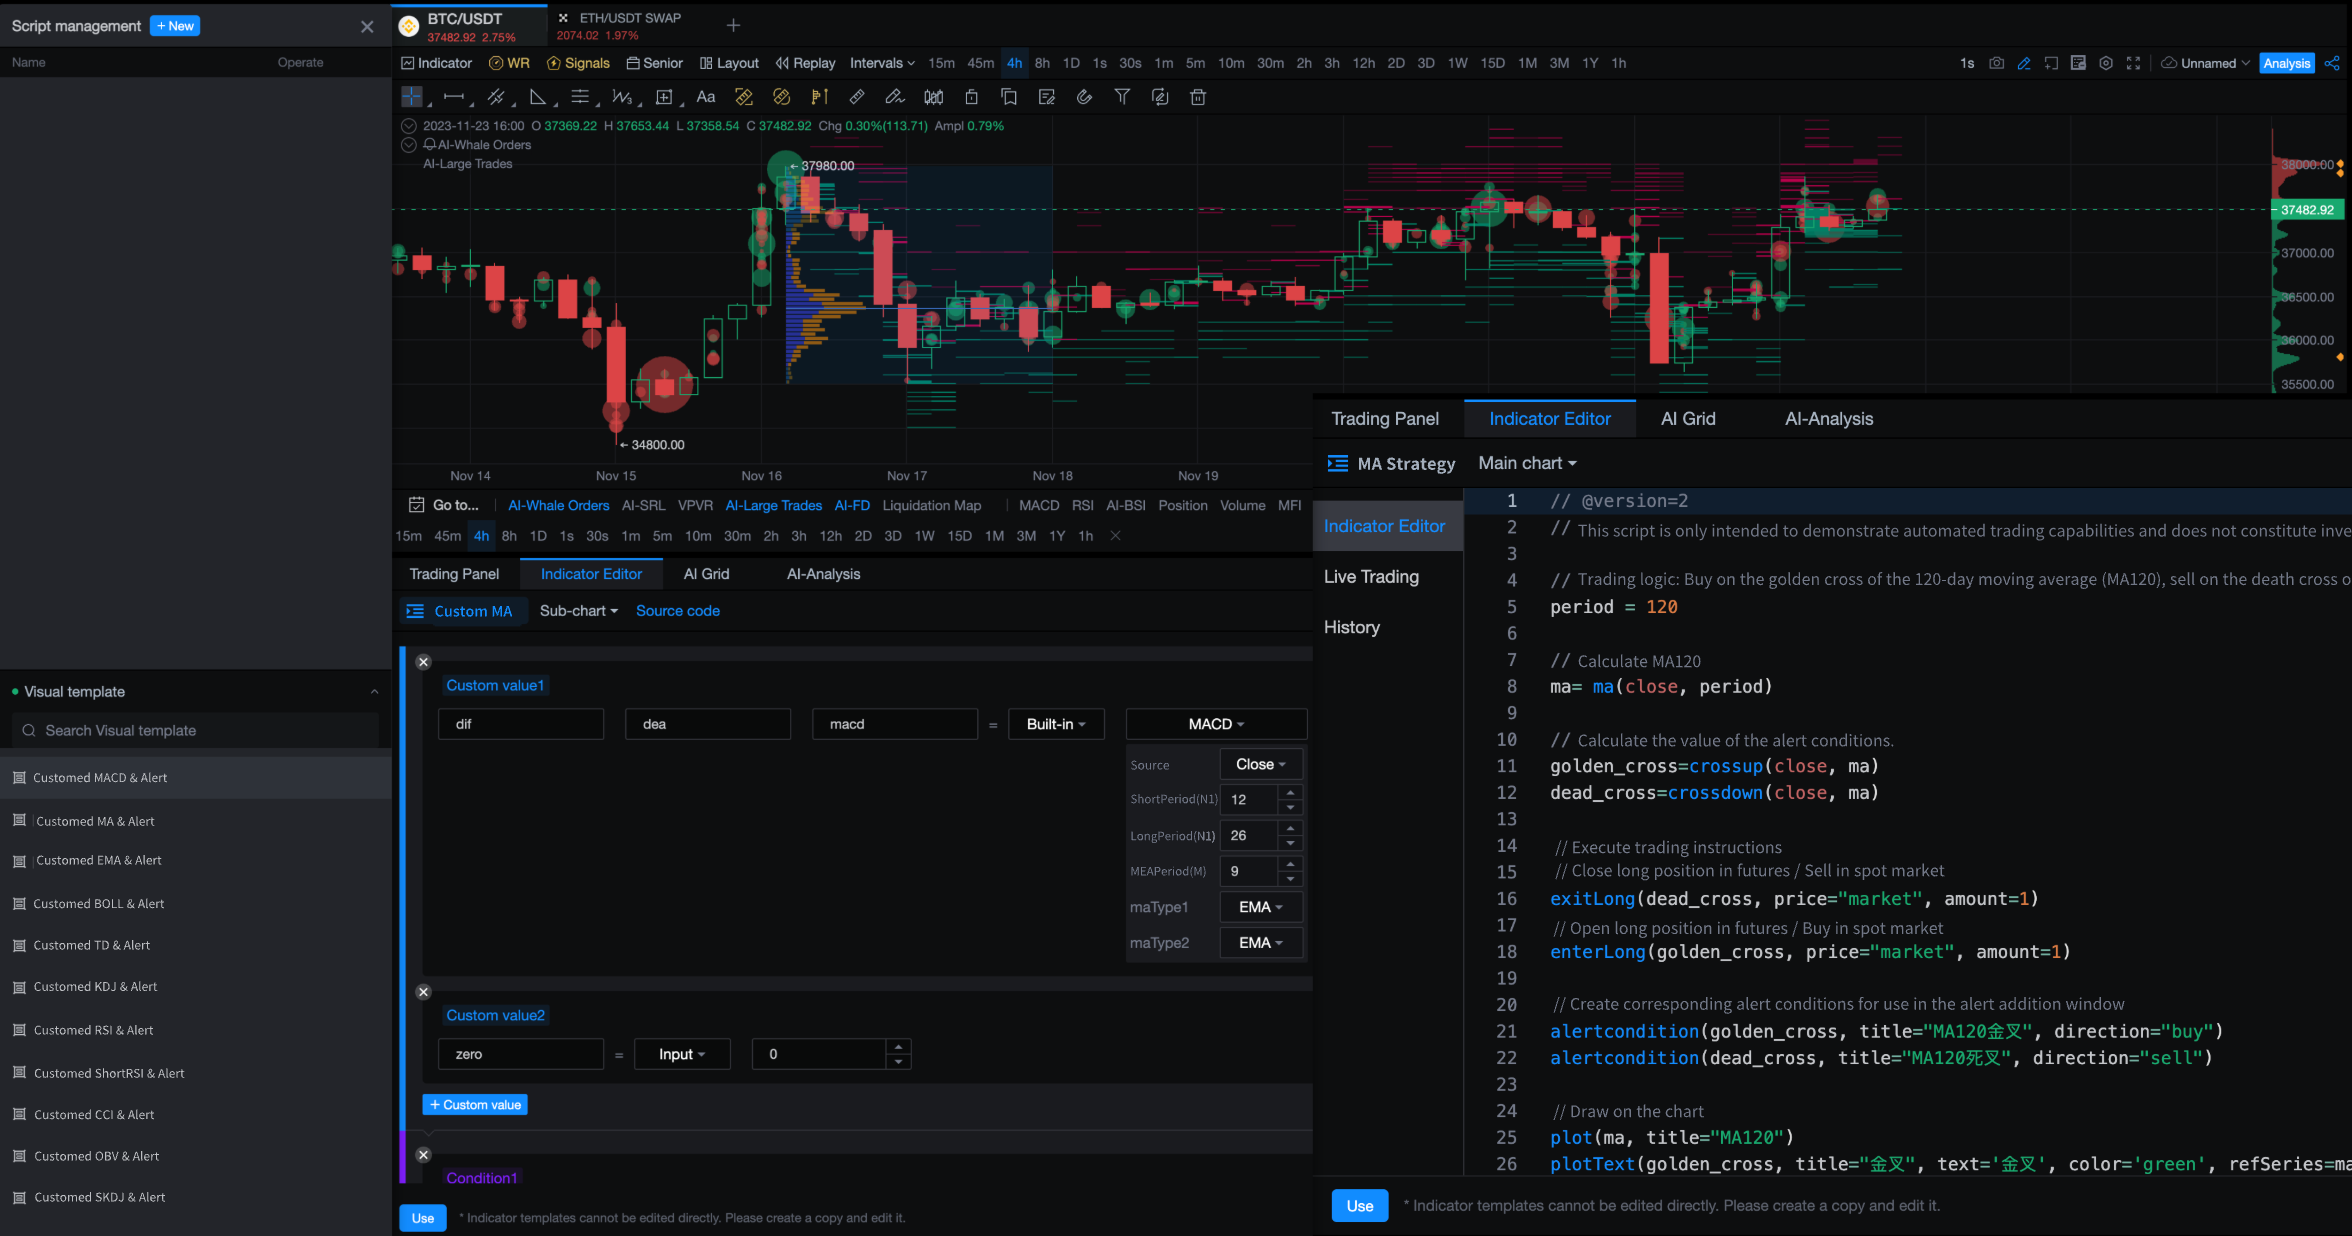Click the share icon next to Analysis

pyautogui.click(x=2332, y=63)
